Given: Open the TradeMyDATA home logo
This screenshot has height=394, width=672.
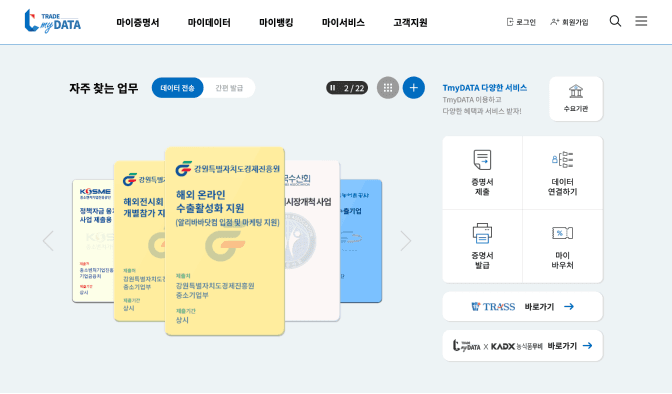Looking at the screenshot, I should 52,21.
